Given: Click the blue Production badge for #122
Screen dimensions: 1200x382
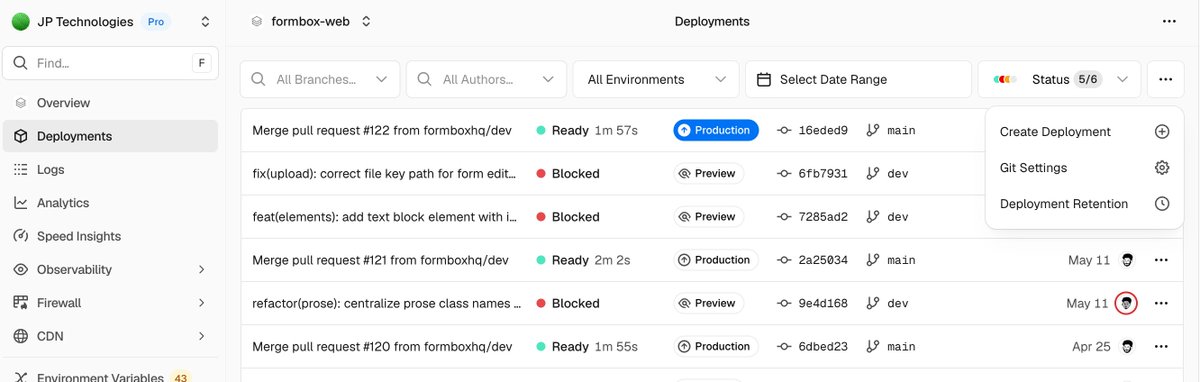Looking at the screenshot, I should [x=716, y=130].
